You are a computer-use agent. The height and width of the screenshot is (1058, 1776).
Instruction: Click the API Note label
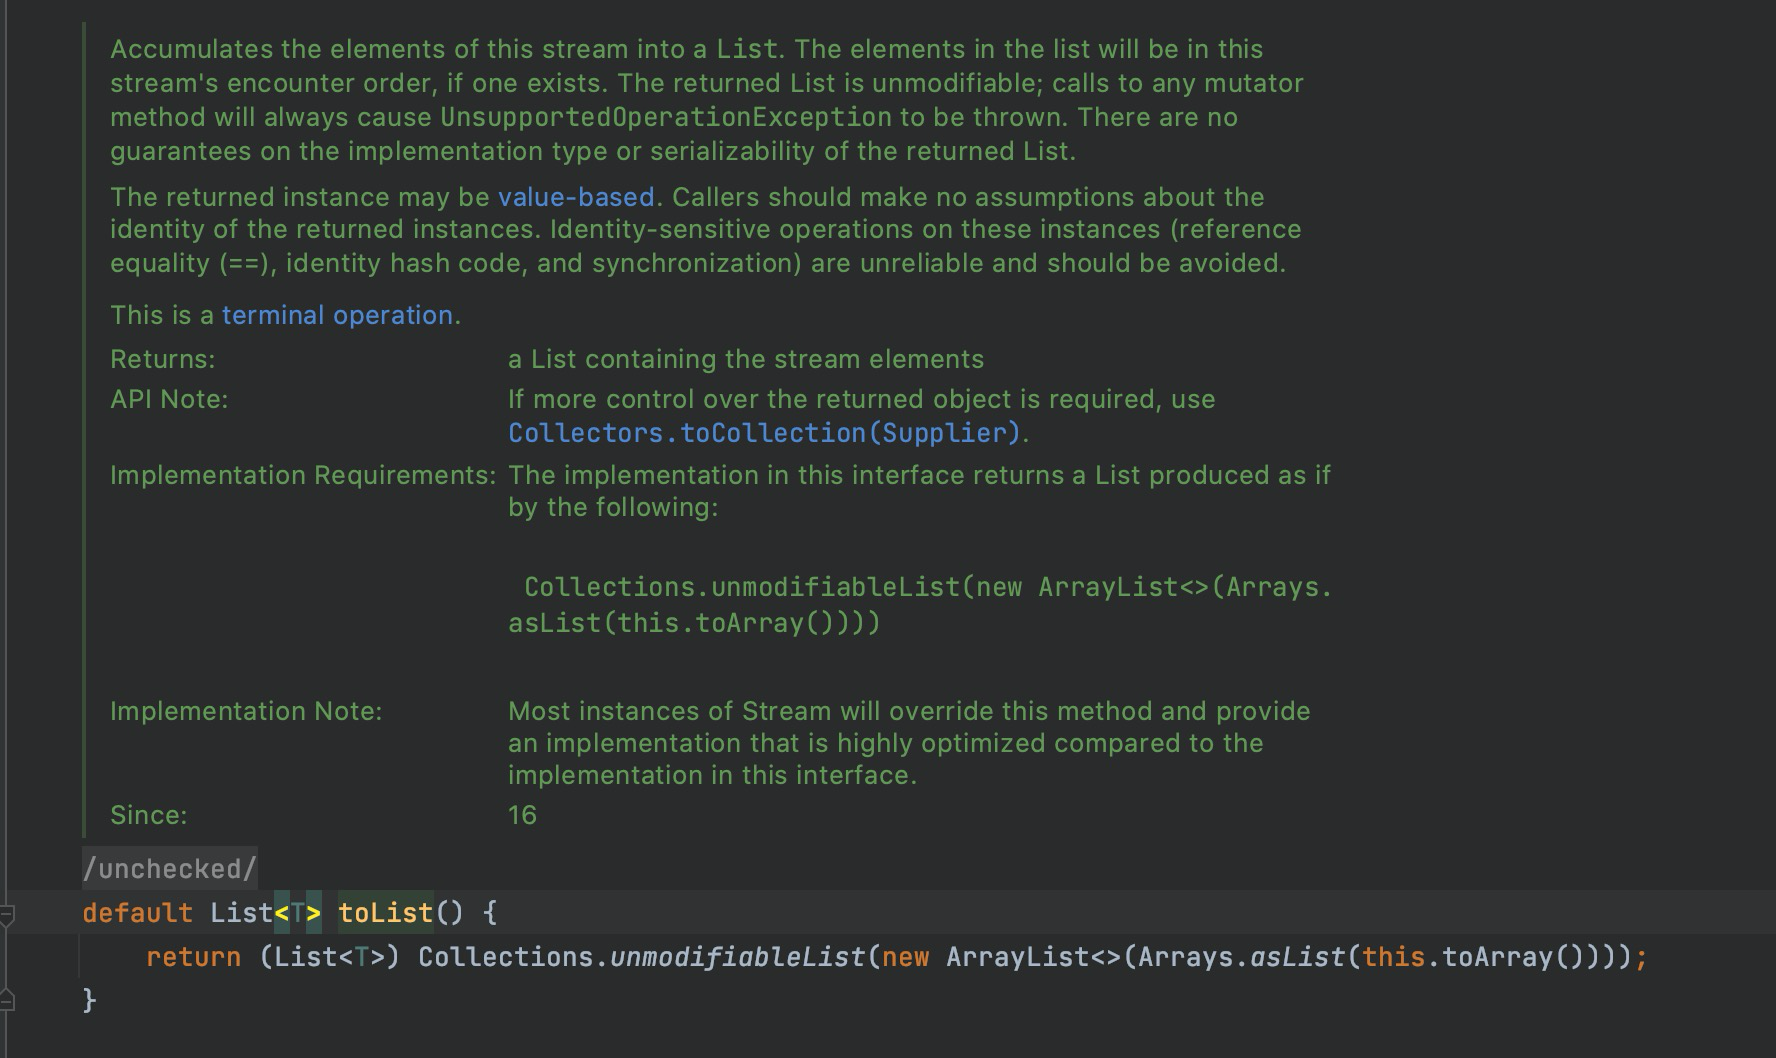point(169,399)
